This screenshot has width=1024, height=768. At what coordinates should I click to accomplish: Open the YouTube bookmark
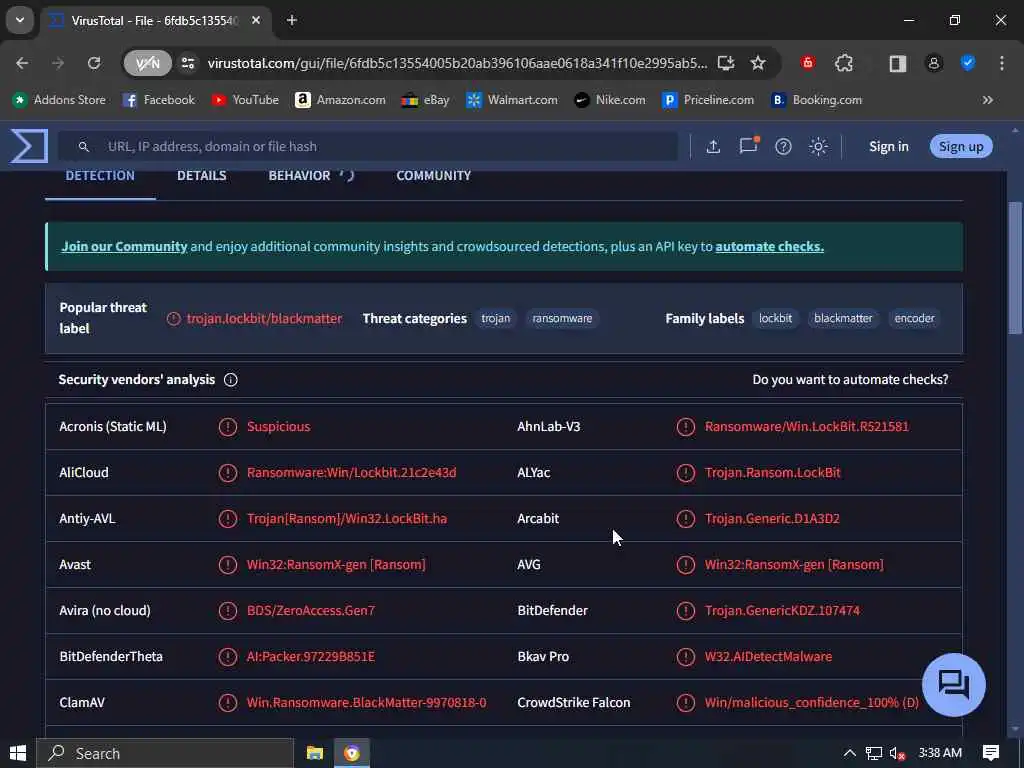pos(245,100)
